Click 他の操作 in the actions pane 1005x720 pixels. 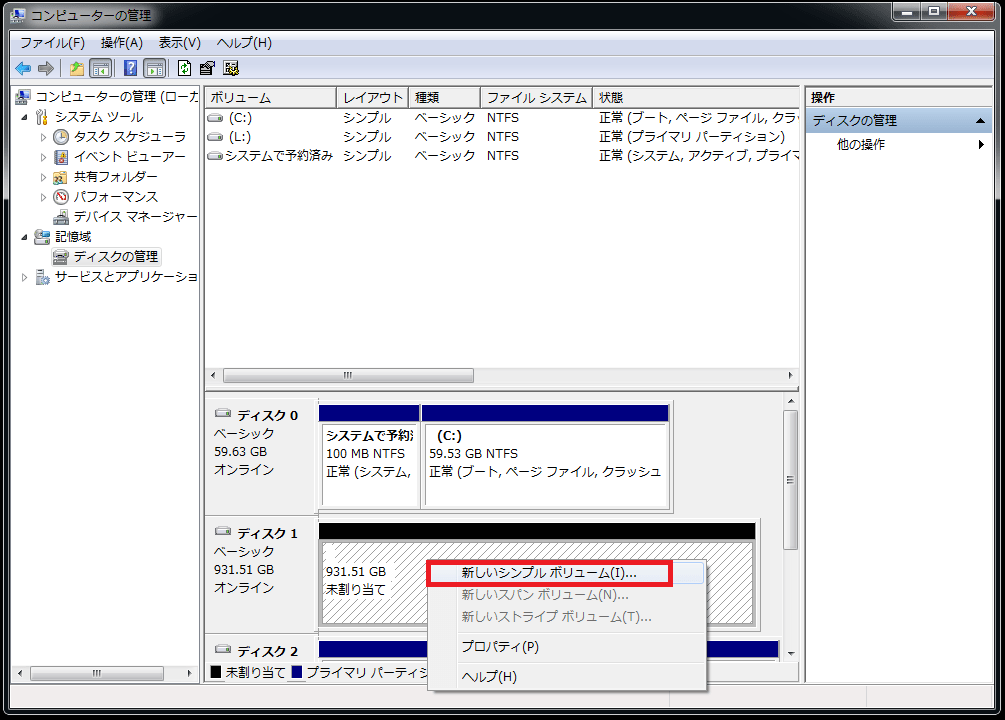click(x=861, y=145)
